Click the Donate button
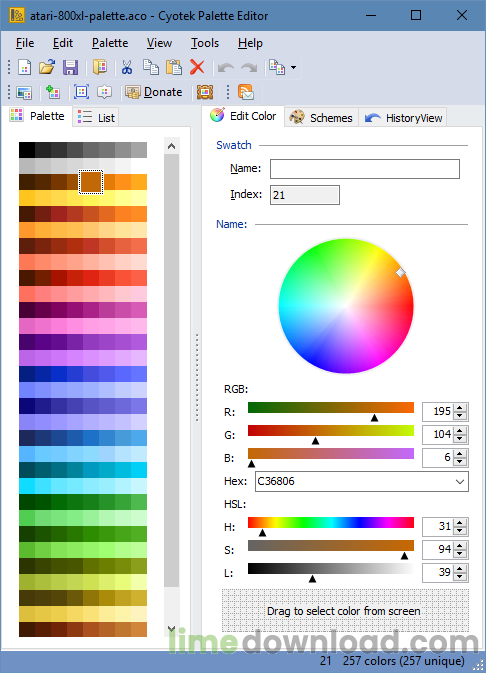 [x=154, y=92]
